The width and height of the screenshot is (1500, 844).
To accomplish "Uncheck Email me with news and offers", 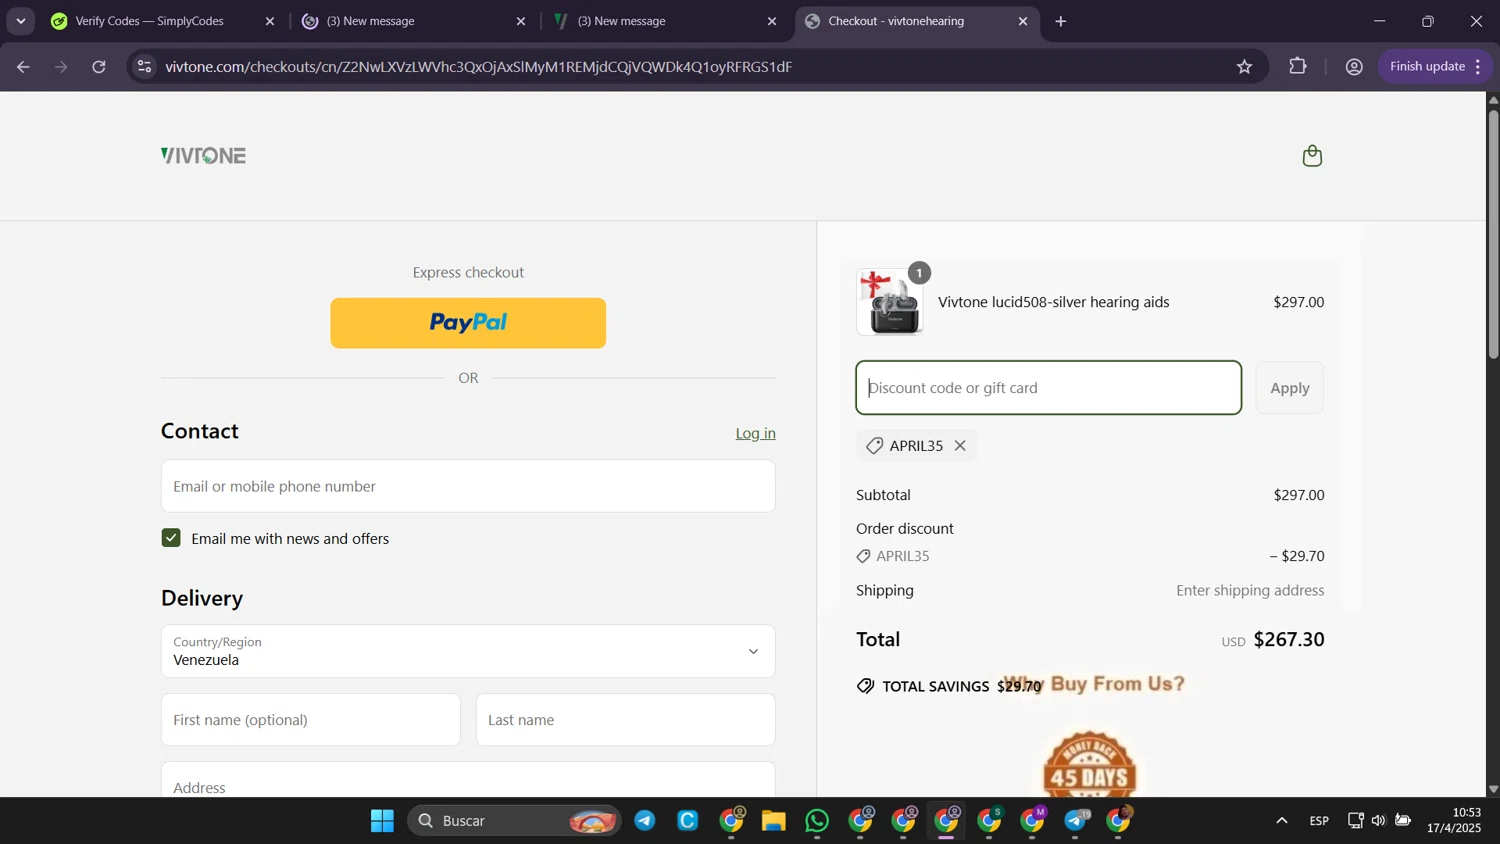I will (x=171, y=538).
